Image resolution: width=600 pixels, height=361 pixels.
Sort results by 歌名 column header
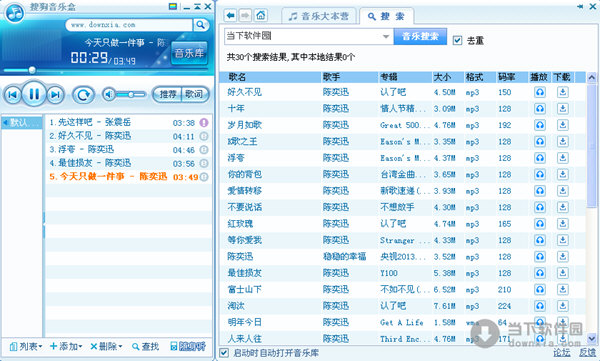coord(270,77)
